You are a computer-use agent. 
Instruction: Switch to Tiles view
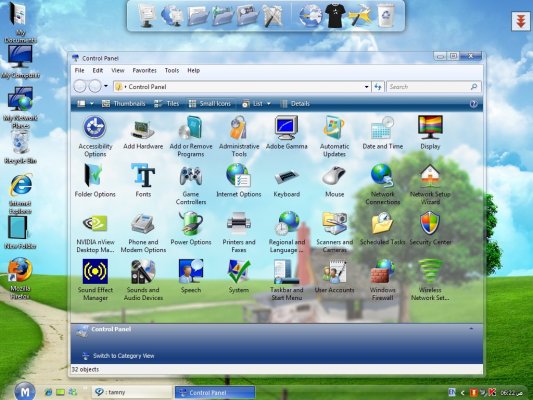point(167,104)
